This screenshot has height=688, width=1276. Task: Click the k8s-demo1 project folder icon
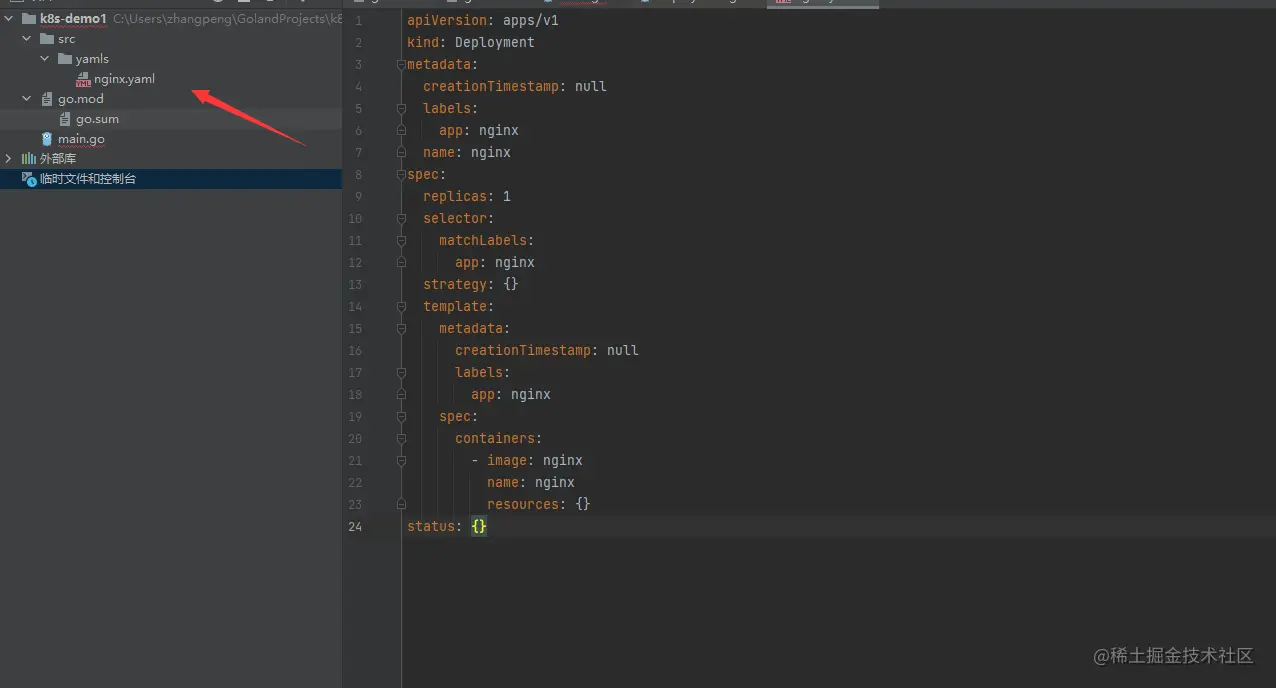pyautogui.click(x=29, y=19)
